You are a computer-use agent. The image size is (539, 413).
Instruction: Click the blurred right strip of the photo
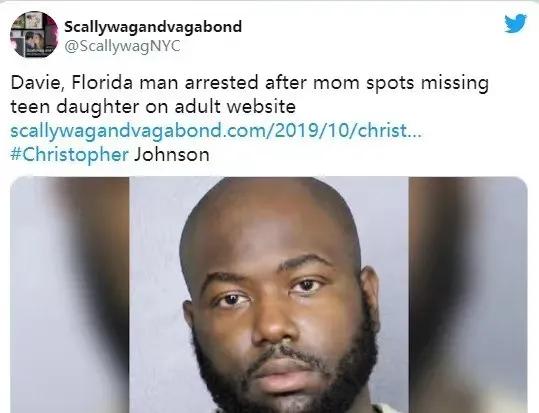pyautogui.click(x=468, y=295)
